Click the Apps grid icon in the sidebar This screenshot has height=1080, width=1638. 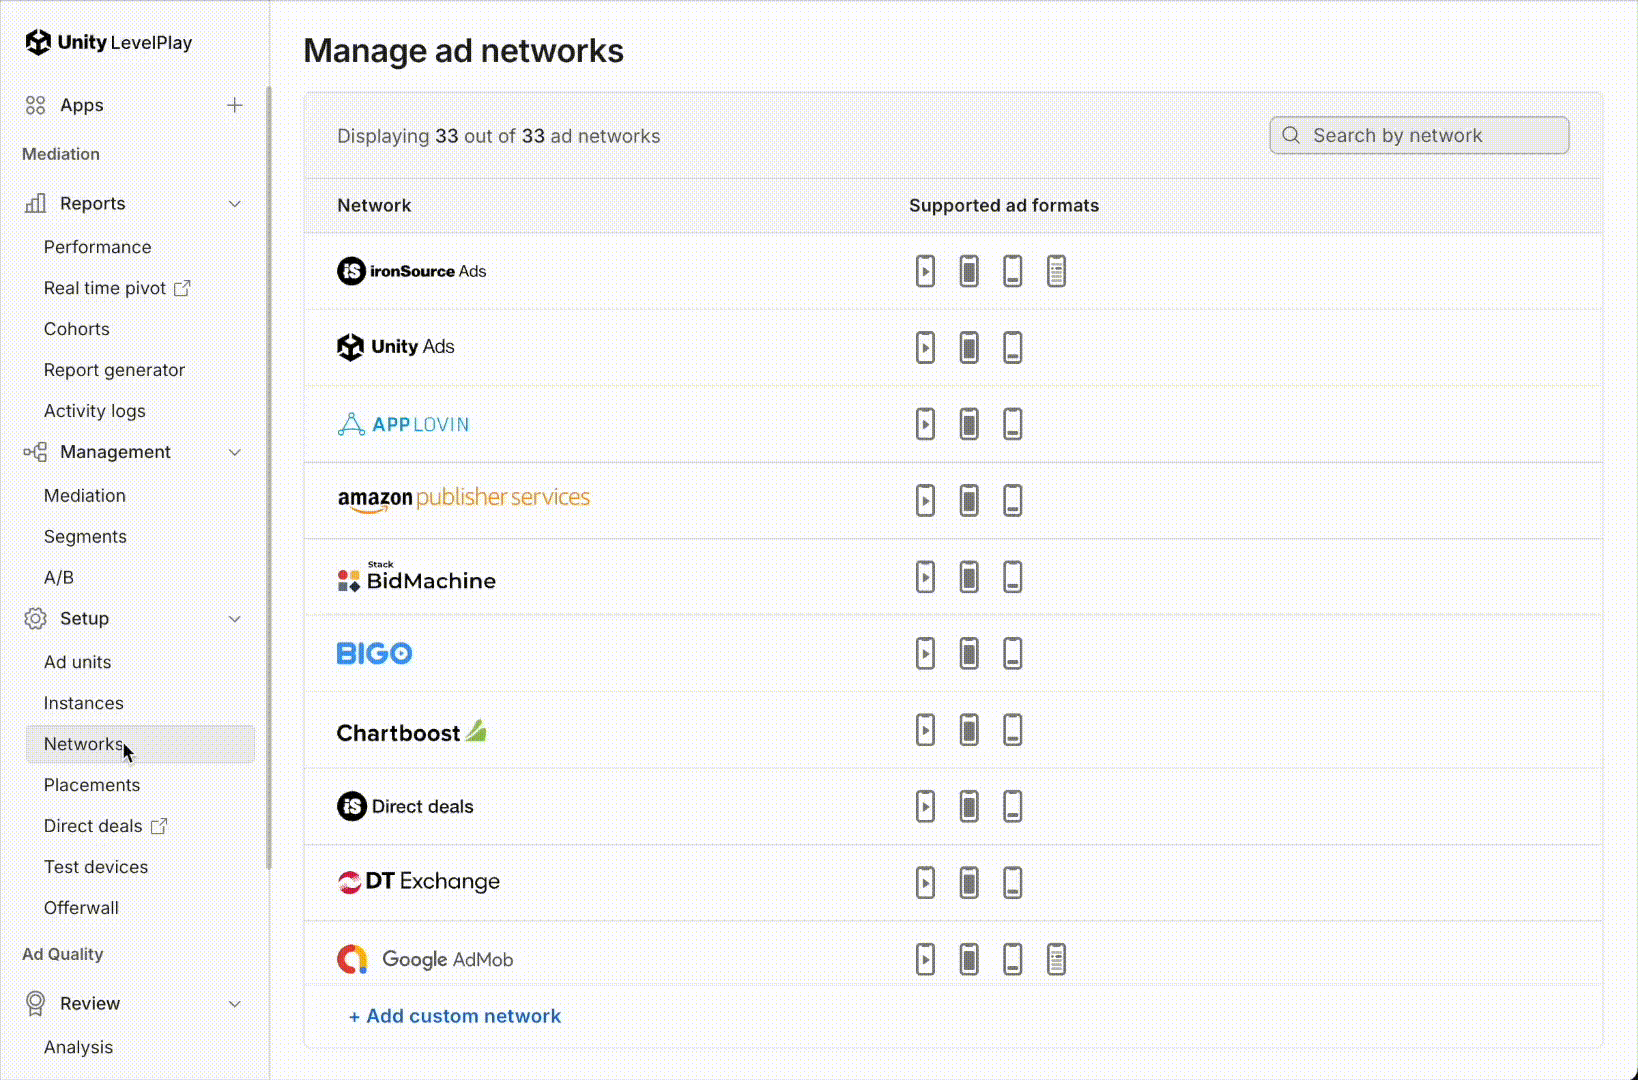(x=36, y=105)
